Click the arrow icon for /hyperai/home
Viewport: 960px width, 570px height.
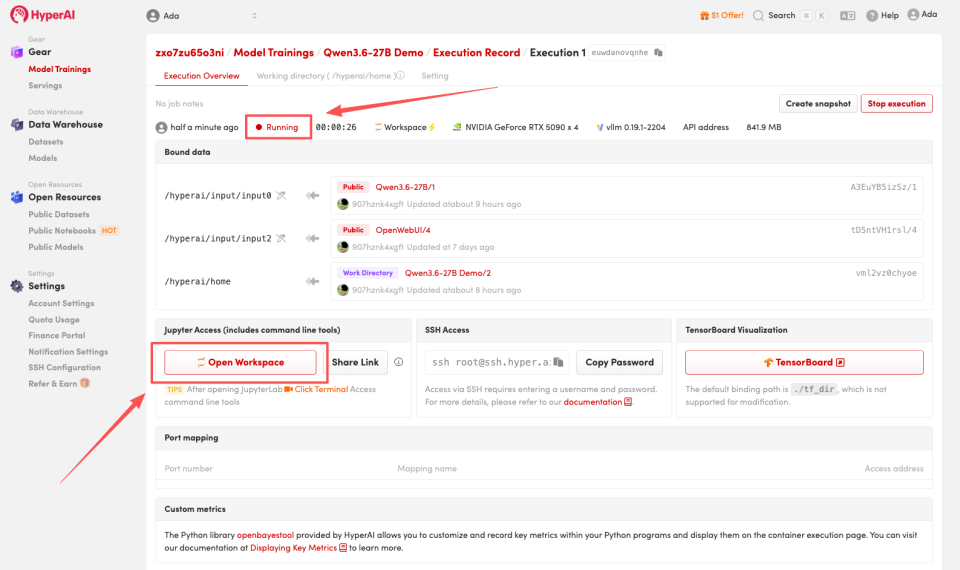(x=312, y=282)
